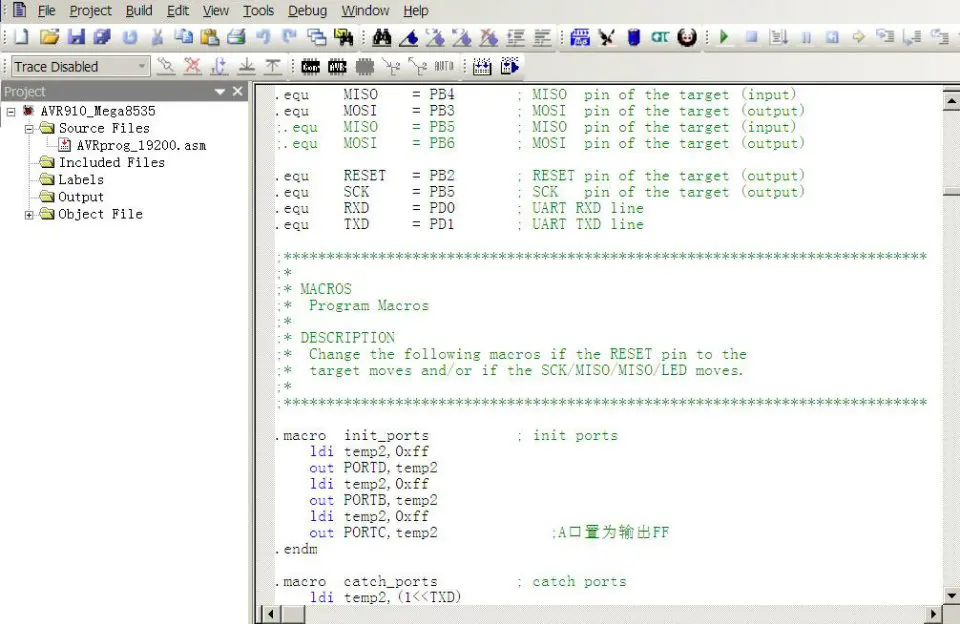Open the Build menu
Screen dimensions: 960x624
139,10
